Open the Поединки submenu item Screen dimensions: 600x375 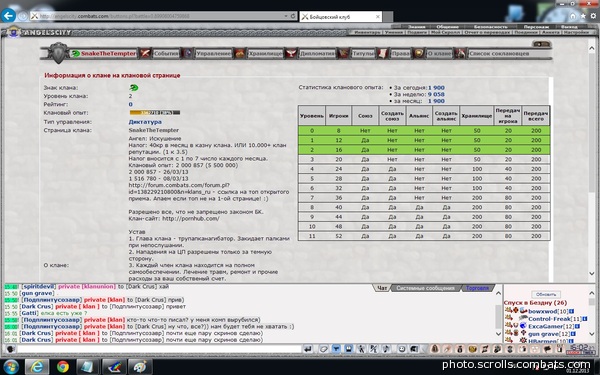tap(525, 33)
